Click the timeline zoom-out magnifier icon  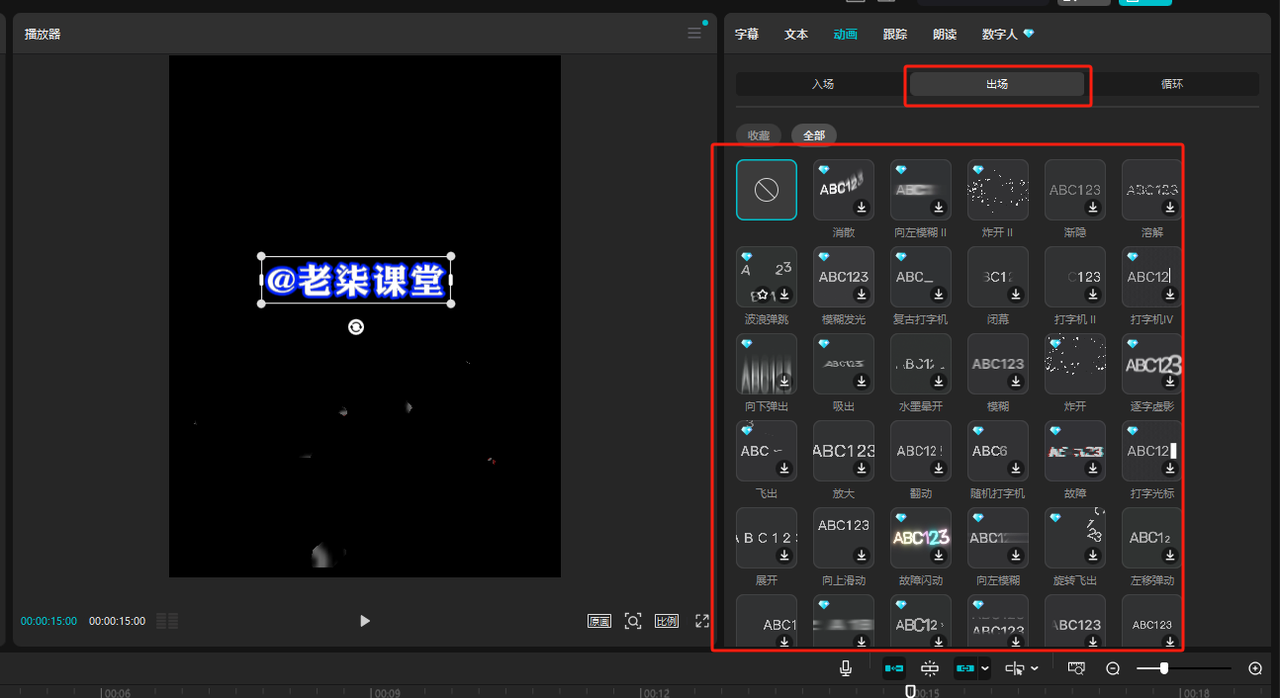tap(1112, 668)
